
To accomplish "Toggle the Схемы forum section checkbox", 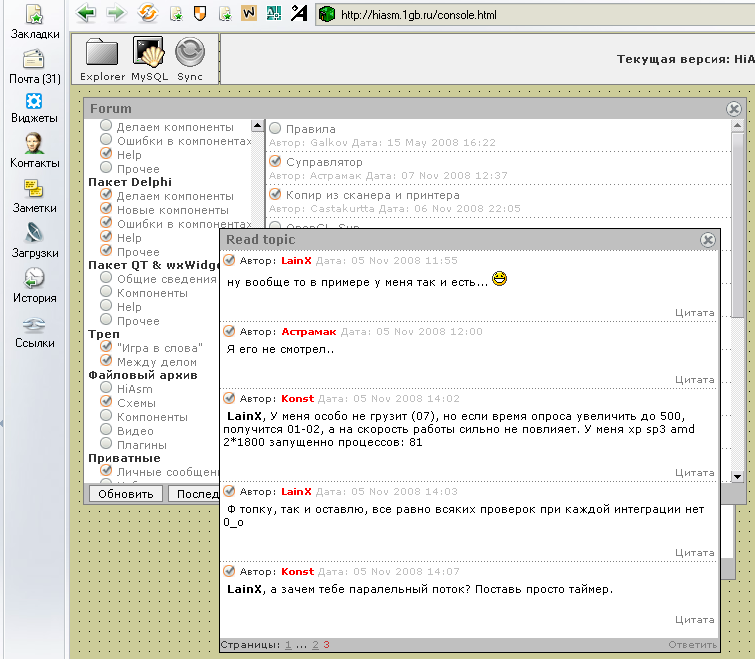I will pyautogui.click(x=106, y=403).
